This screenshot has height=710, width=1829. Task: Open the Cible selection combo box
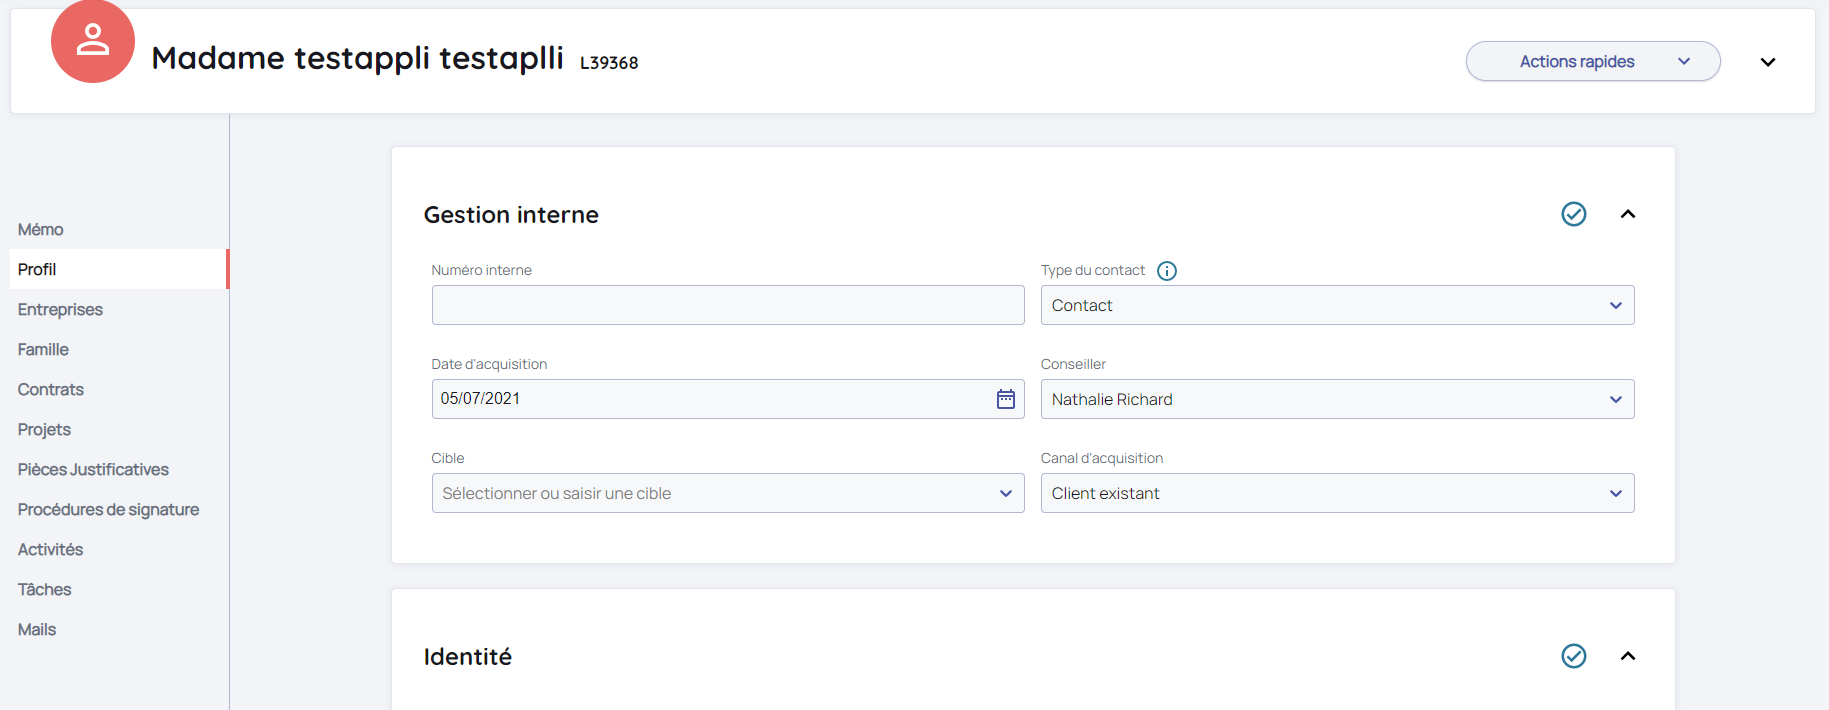727,493
